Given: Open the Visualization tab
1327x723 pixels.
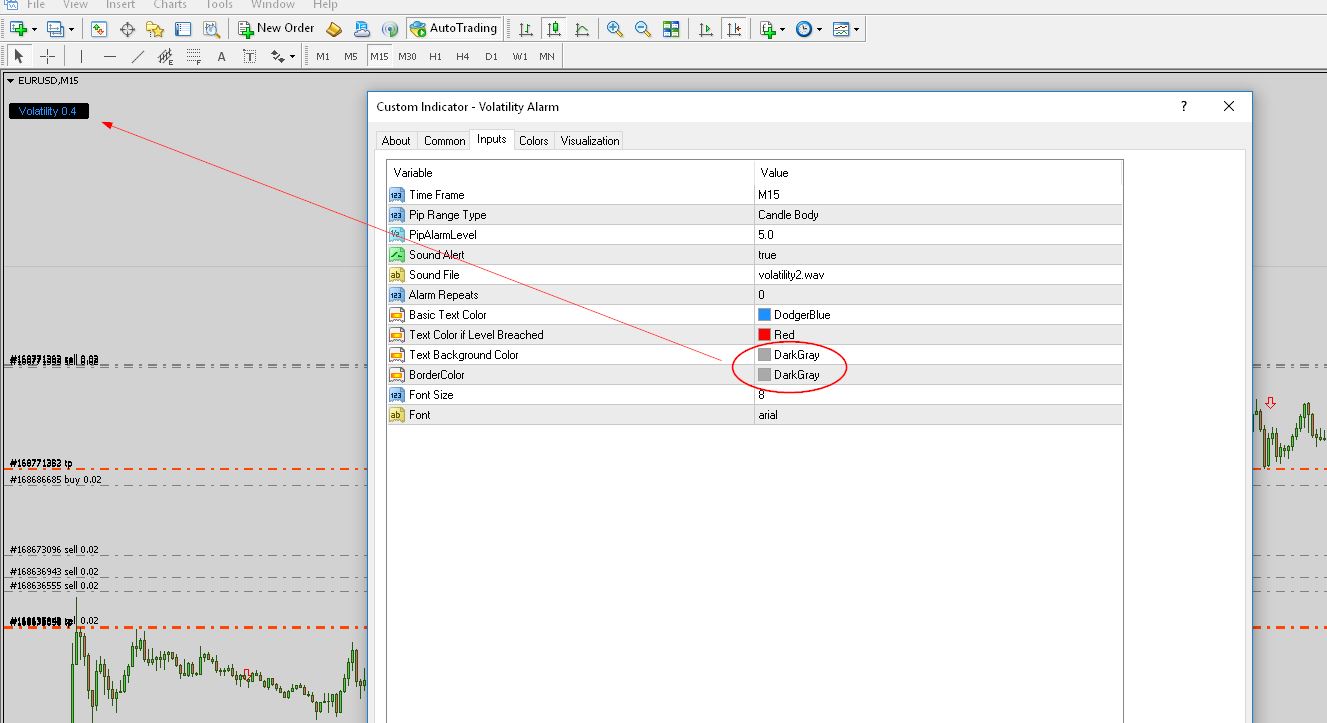Looking at the screenshot, I should 590,141.
